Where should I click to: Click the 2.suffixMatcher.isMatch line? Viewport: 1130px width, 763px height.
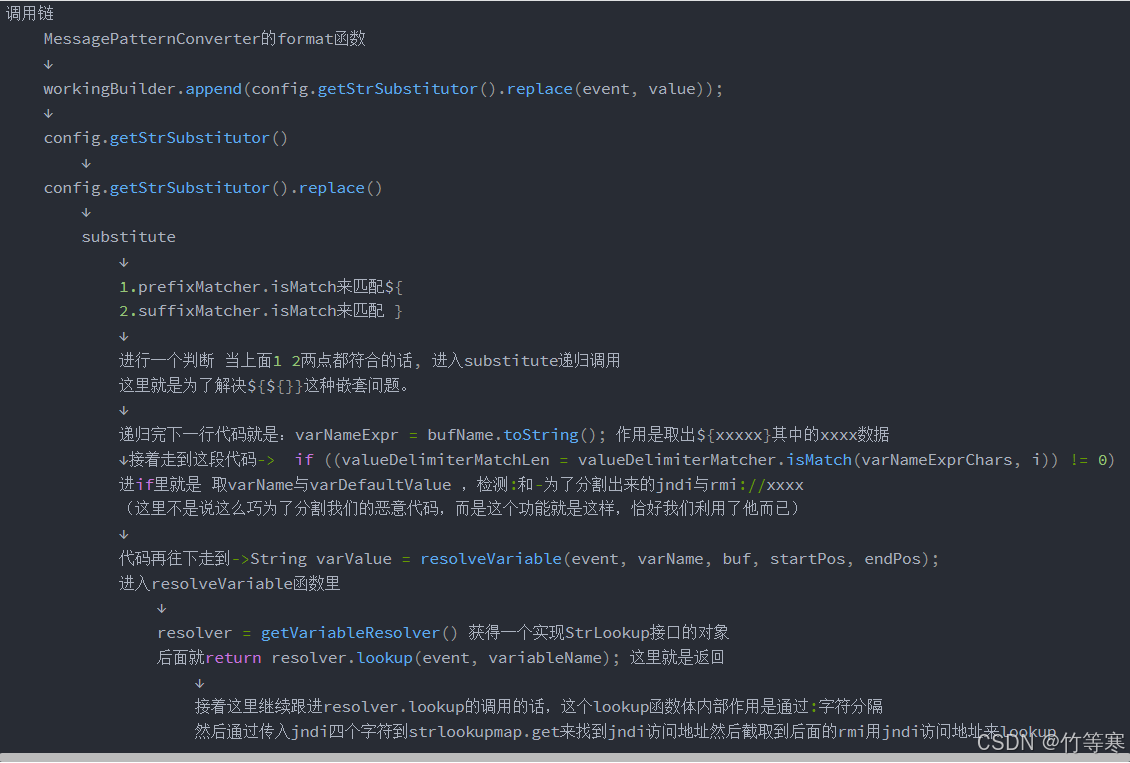(x=260, y=311)
